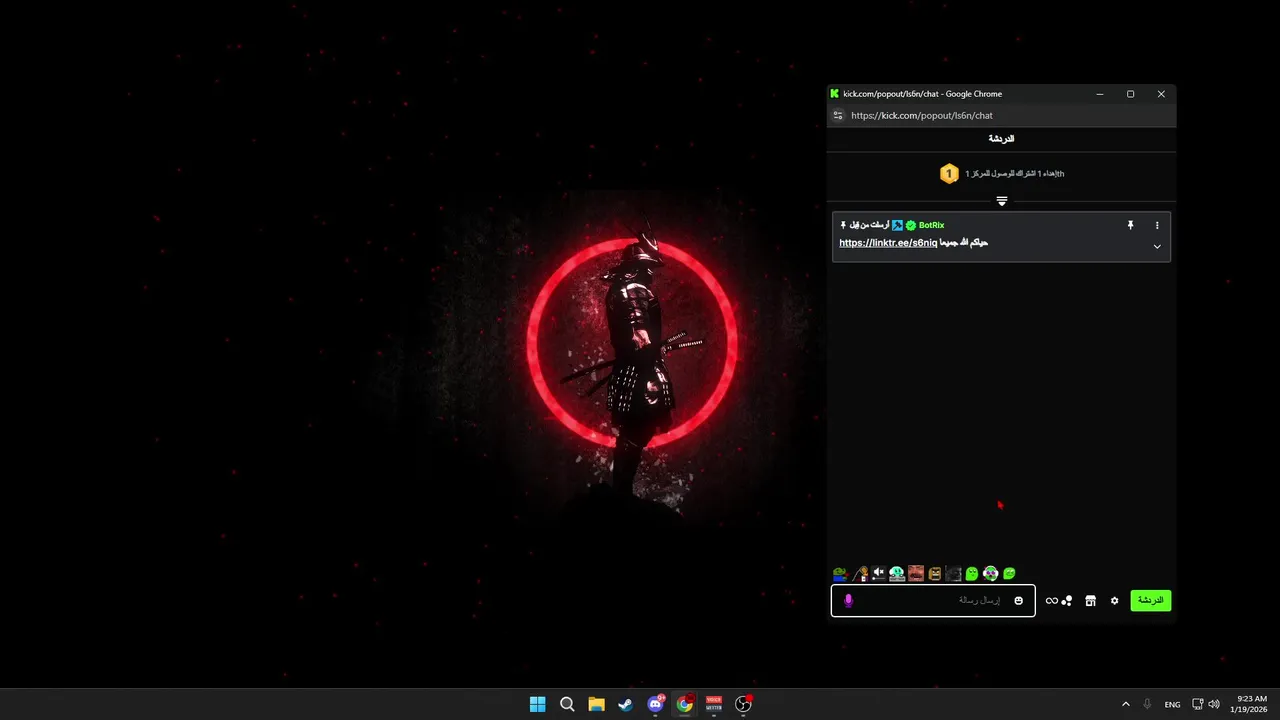1280x720 pixels.
Task: Open the three-circles points icon
Action: [x=1067, y=600]
